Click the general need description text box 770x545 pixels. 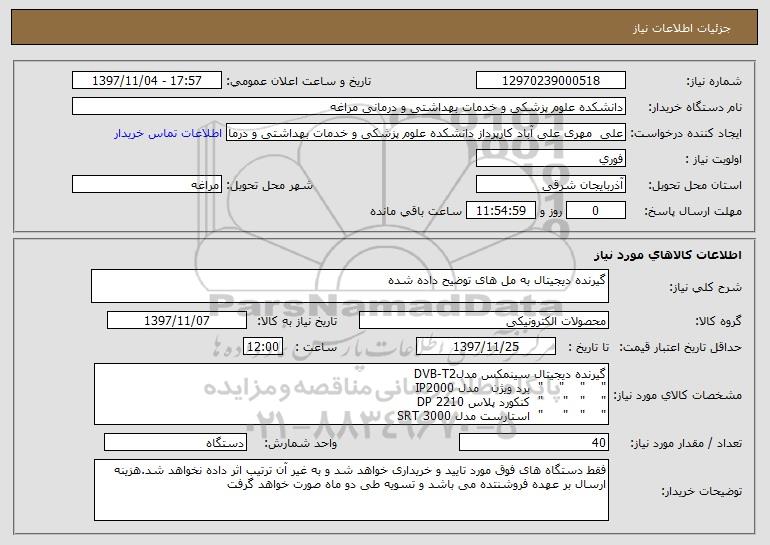(x=350, y=286)
